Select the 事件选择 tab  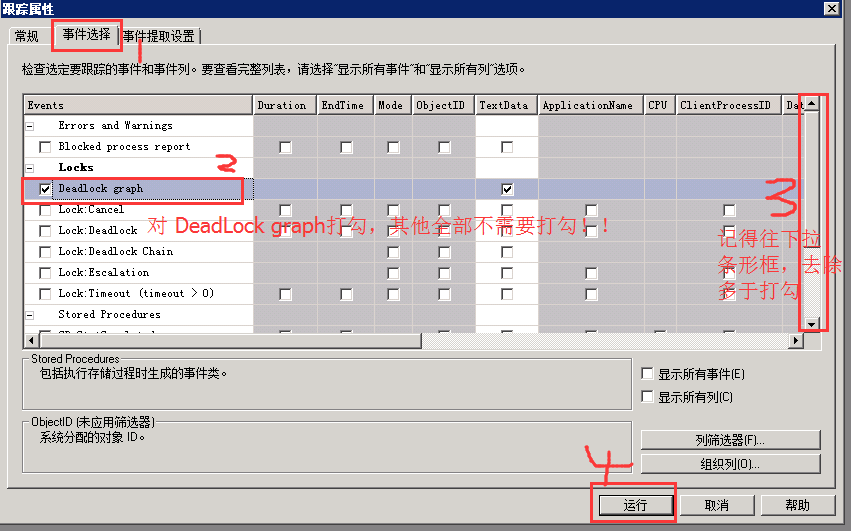[86, 35]
